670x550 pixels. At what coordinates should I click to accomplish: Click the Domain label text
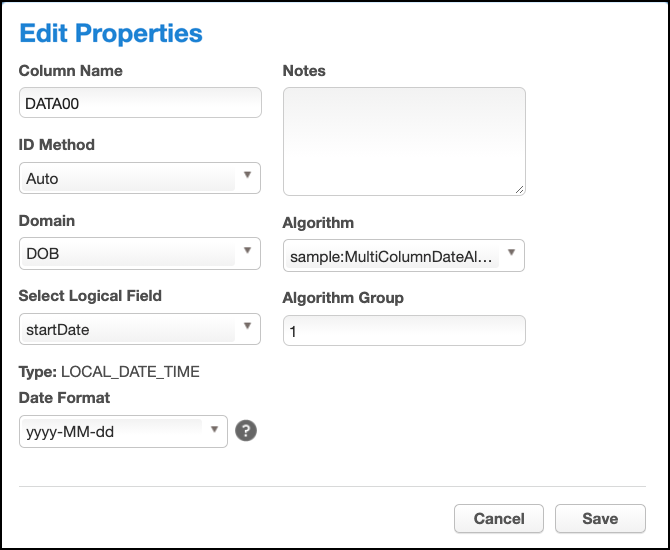pyautogui.click(x=47, y=221)
